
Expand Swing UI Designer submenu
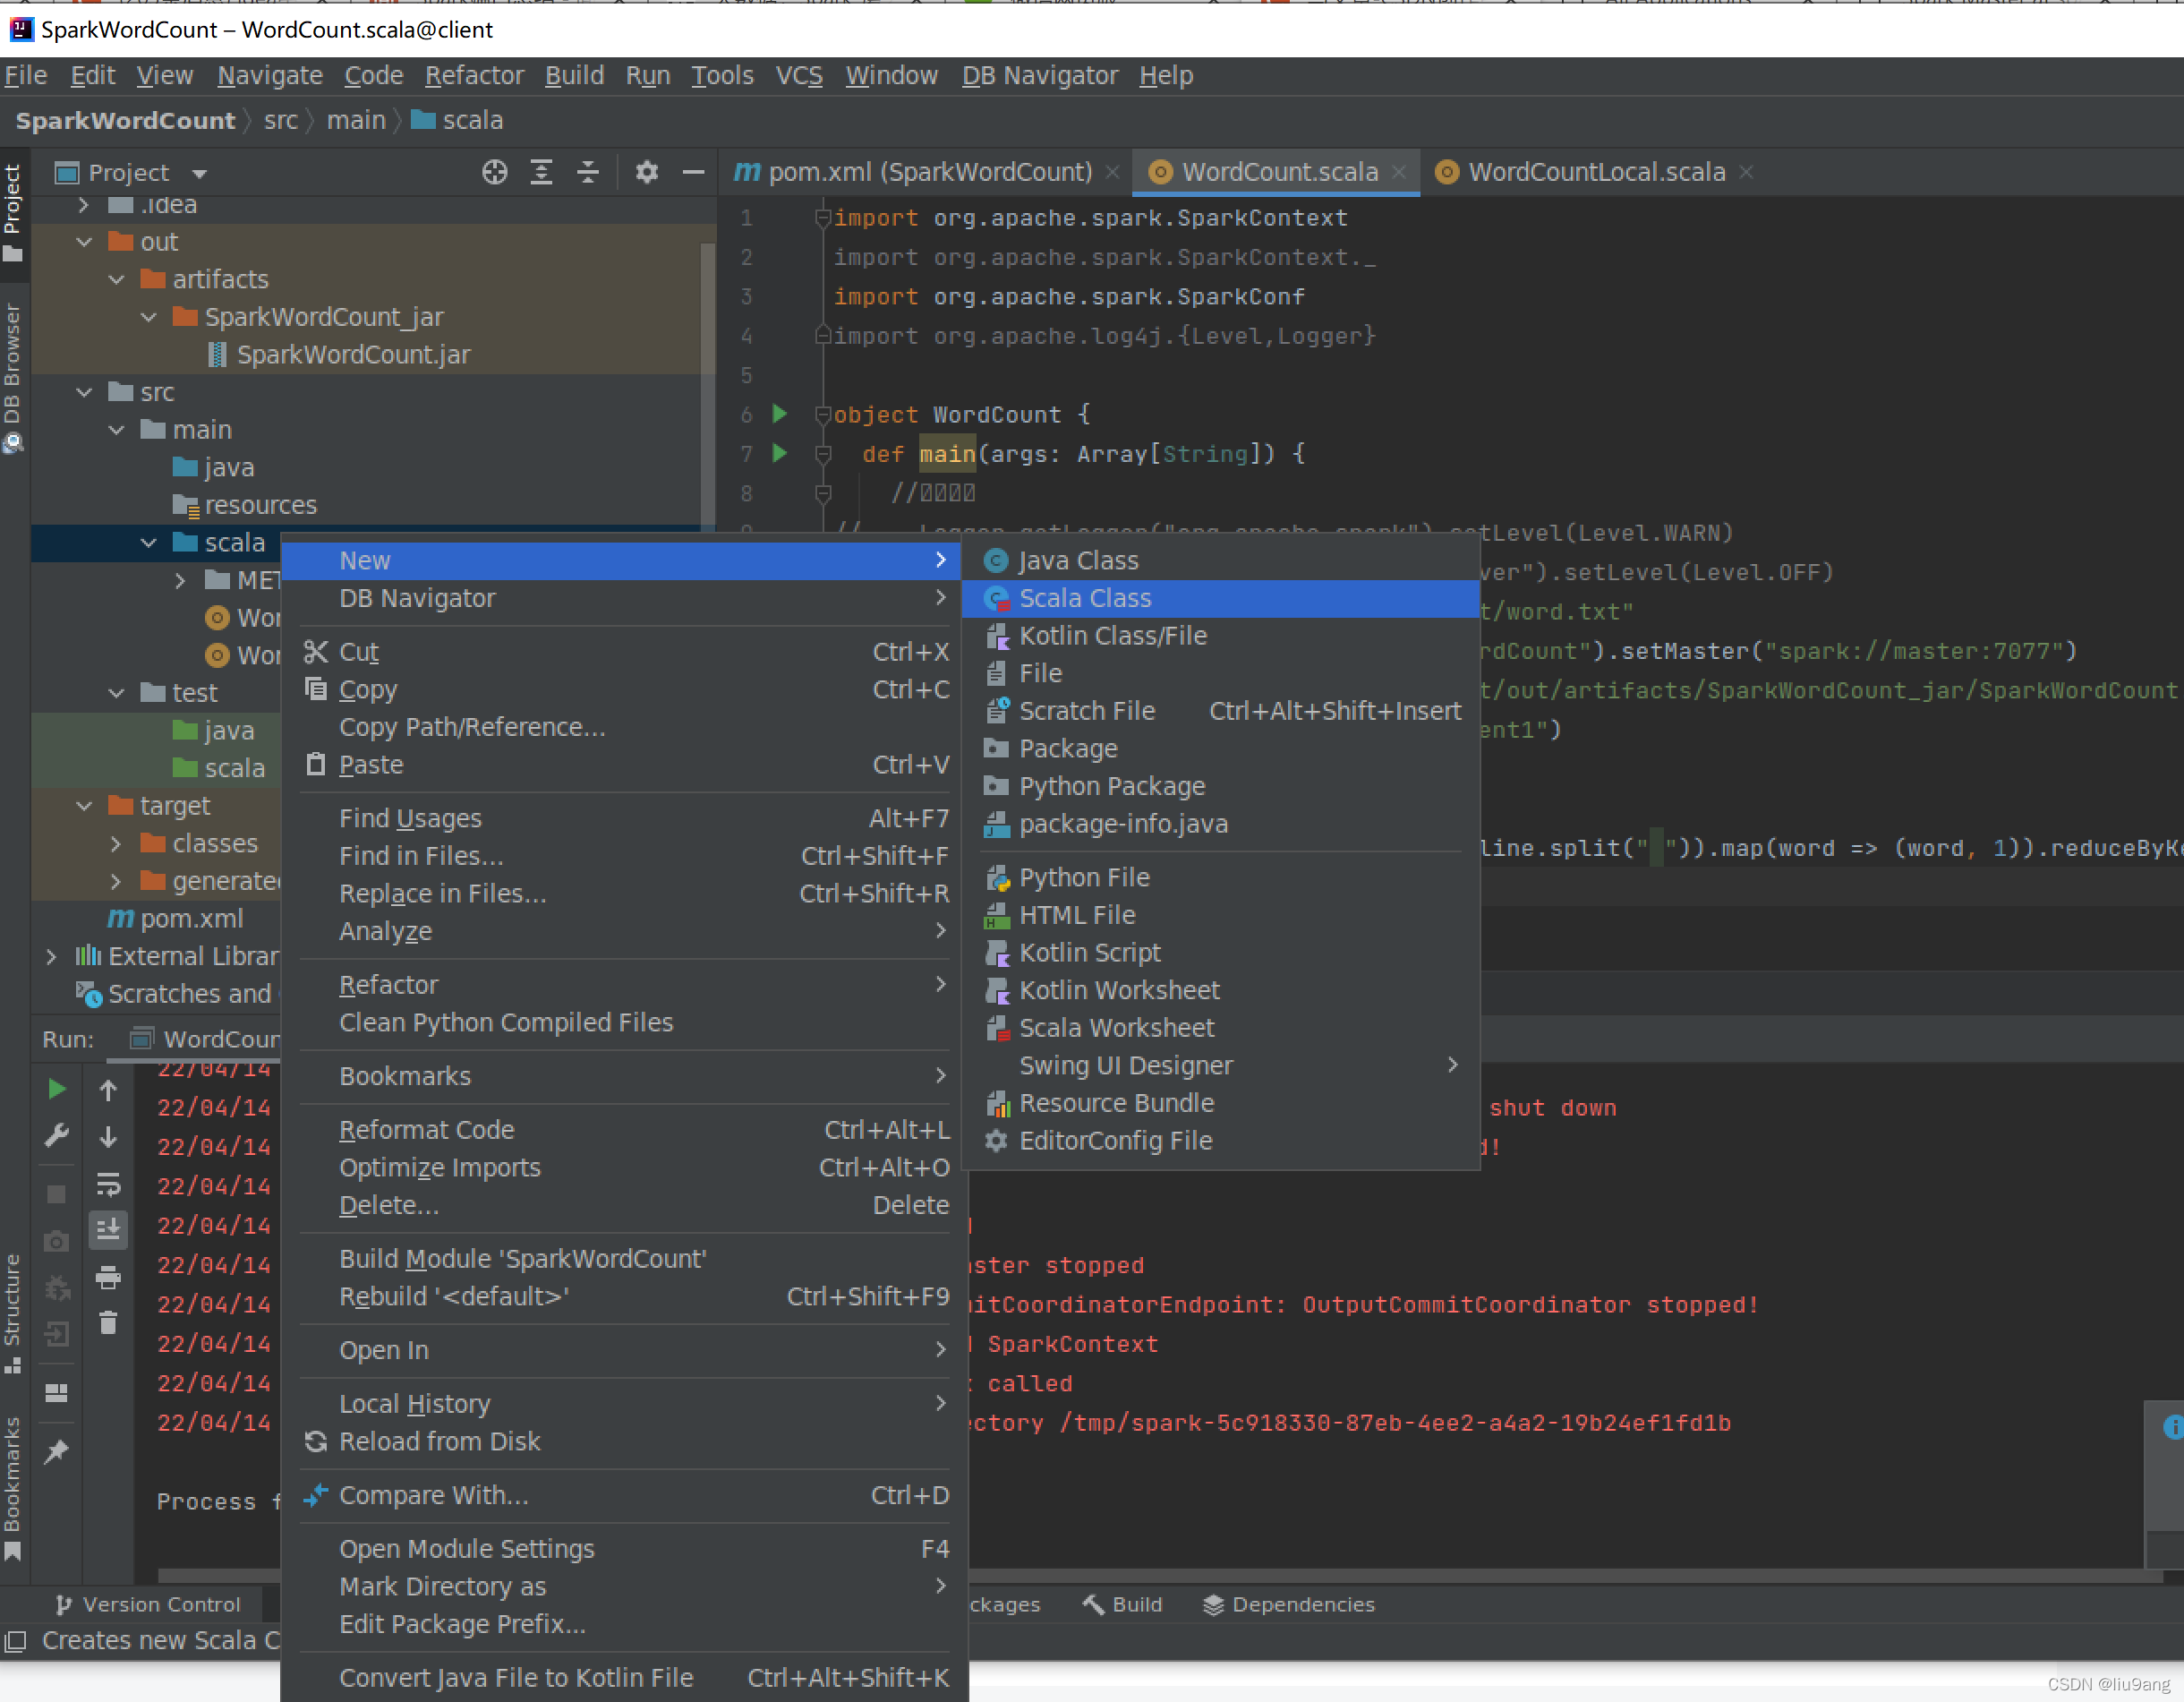point(1220,1066)
